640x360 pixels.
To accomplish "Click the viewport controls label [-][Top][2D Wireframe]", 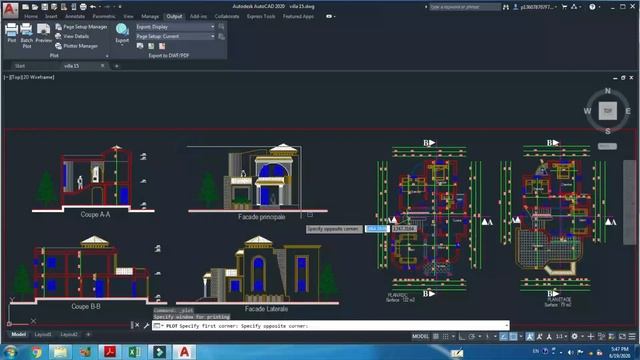I will [29, 77].
